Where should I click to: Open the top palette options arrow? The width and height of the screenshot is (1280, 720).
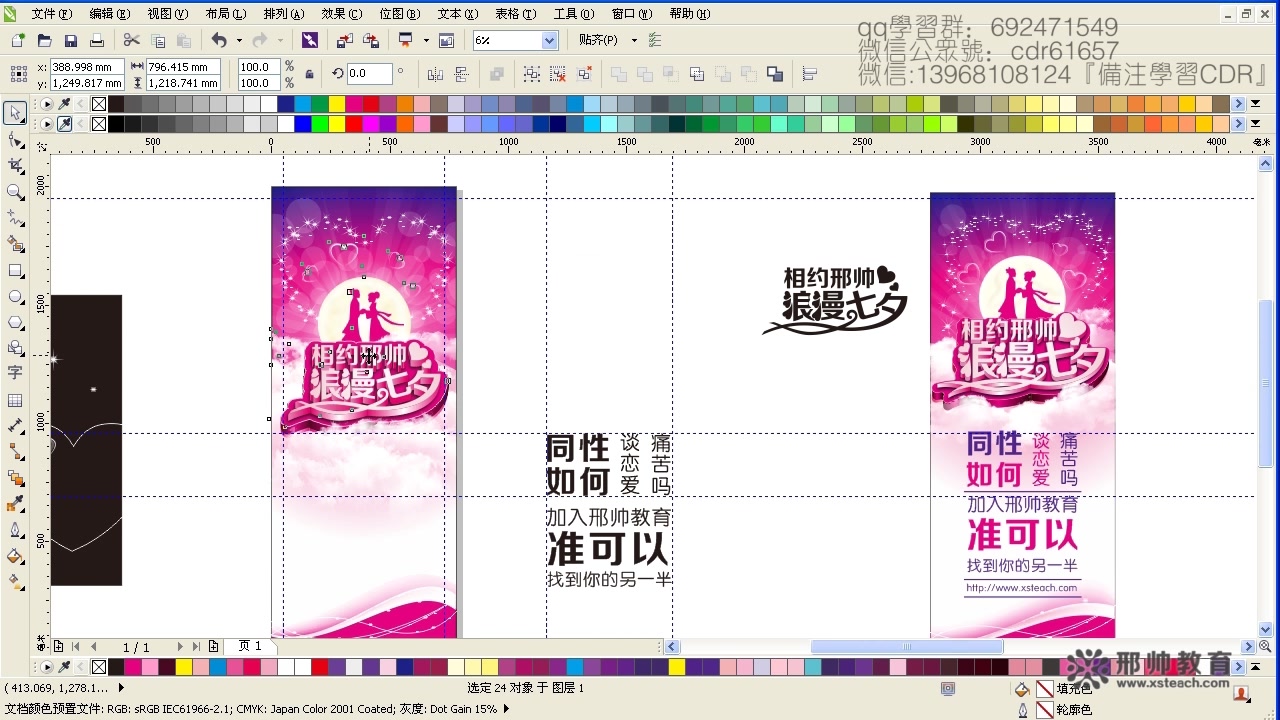[46, 104]
